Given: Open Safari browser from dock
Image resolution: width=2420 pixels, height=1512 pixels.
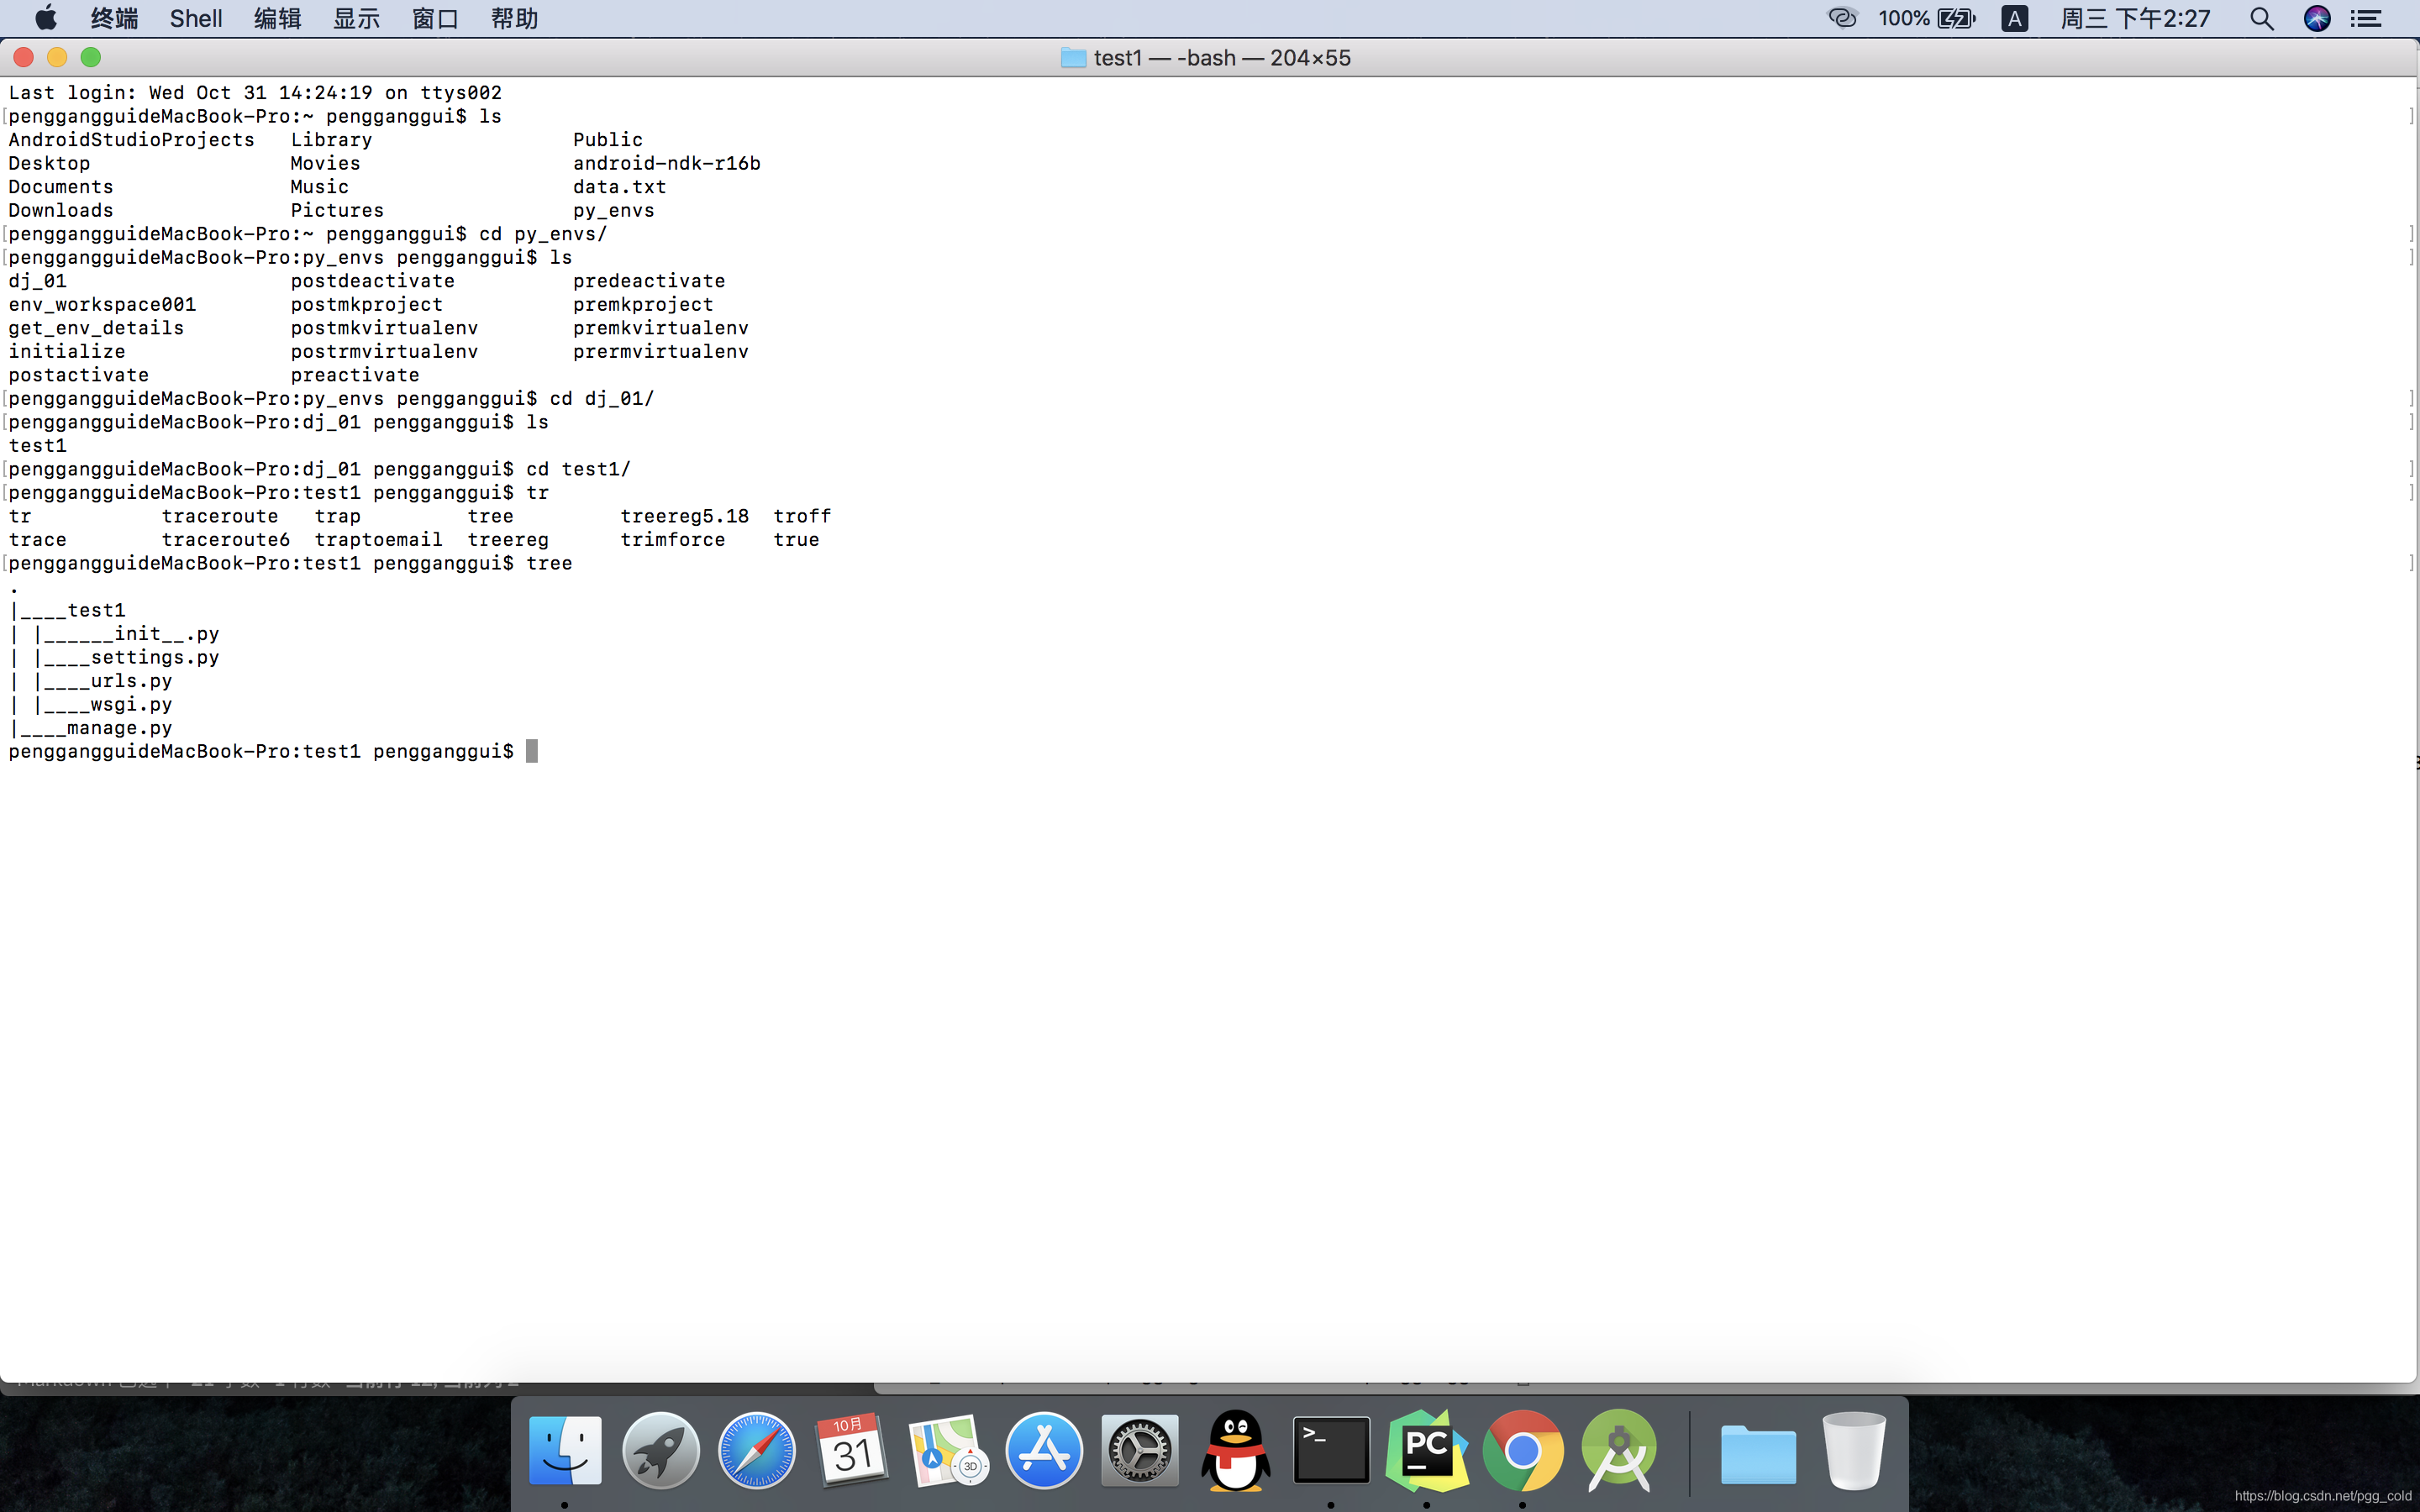Looking at the screenshot, I should pyautogui.click(x=757, y=1450).
